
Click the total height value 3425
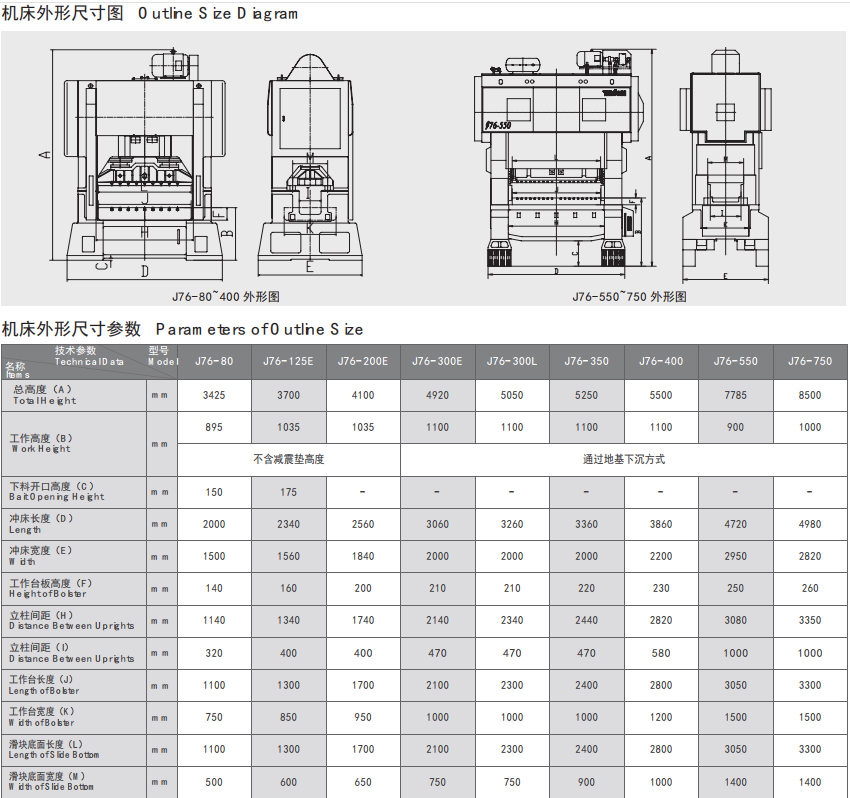point(214,395)
